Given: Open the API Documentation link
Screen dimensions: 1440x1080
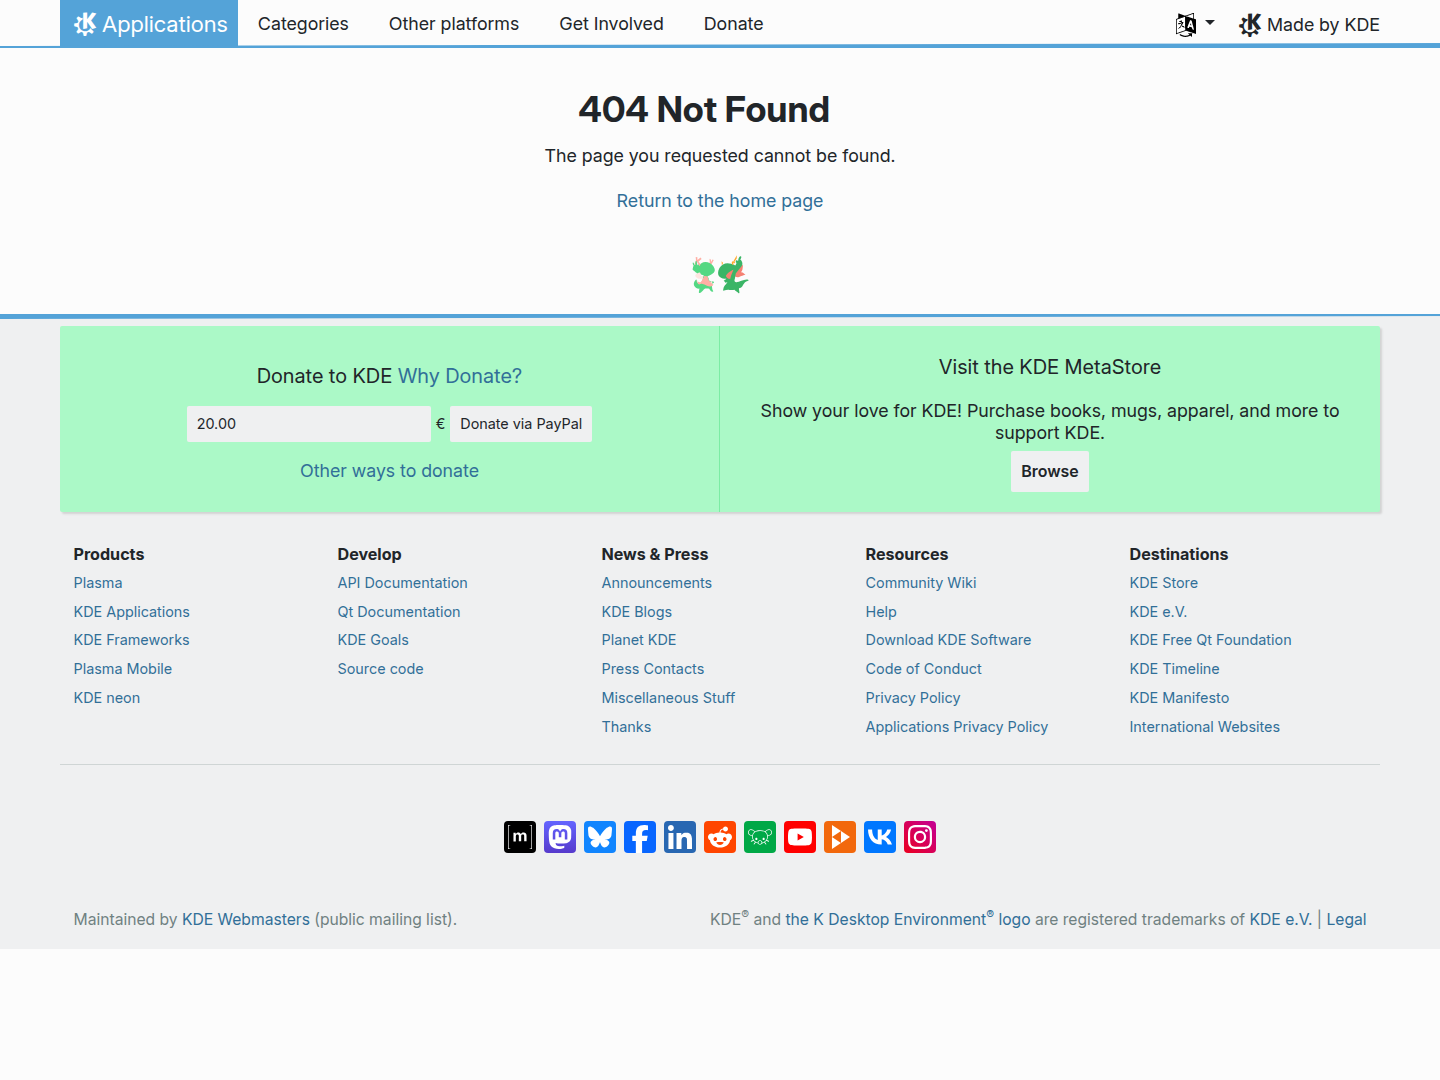Looking at the screenshot, I should coord(403,583).
